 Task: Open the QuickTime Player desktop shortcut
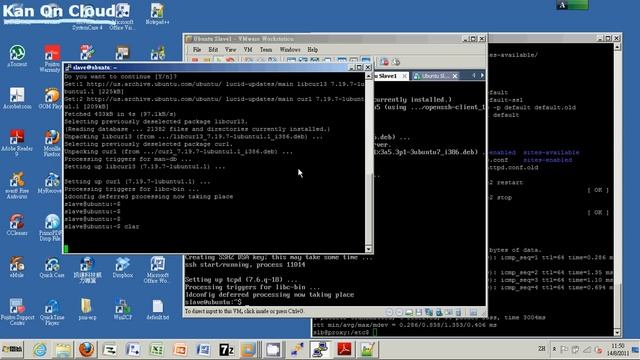point(52,312)
